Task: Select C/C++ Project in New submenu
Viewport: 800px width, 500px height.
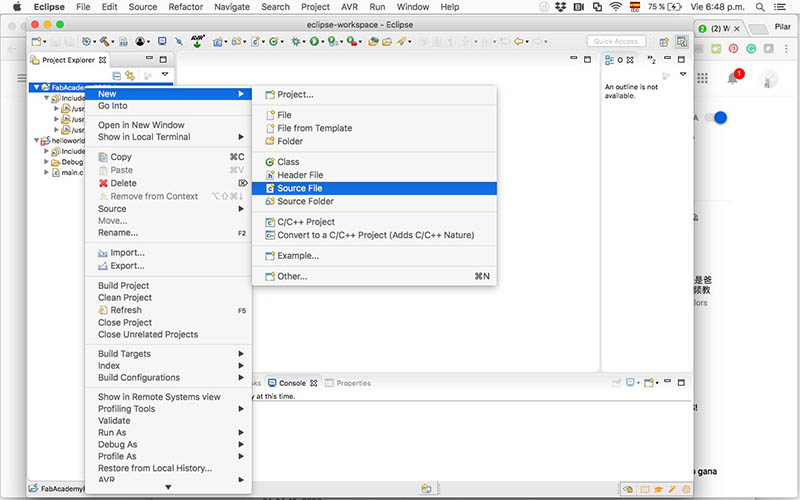Action: click(374, 222)
